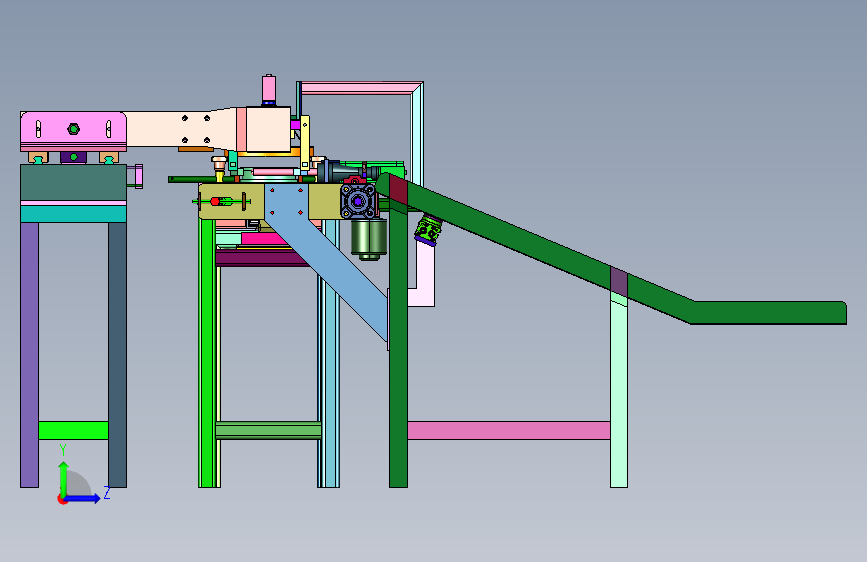Click the blue Z axis arrow of the triad
This screenshot has width=867, height=562.
click(x=84, y=498)
